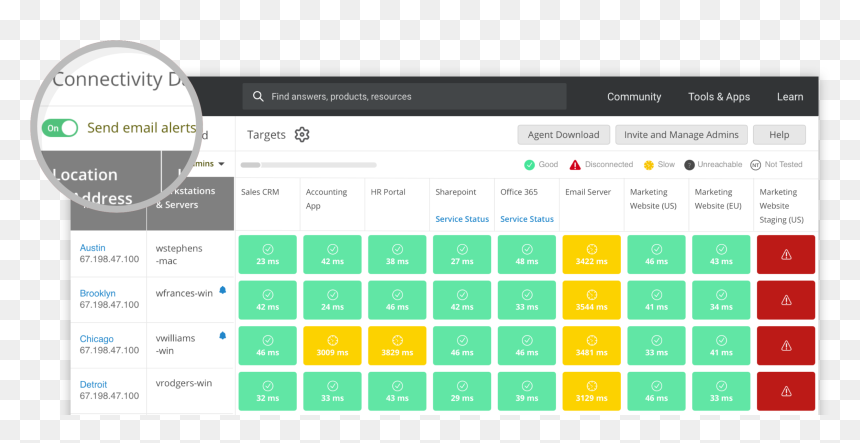Click the search magnifier icon

[258, 96]
